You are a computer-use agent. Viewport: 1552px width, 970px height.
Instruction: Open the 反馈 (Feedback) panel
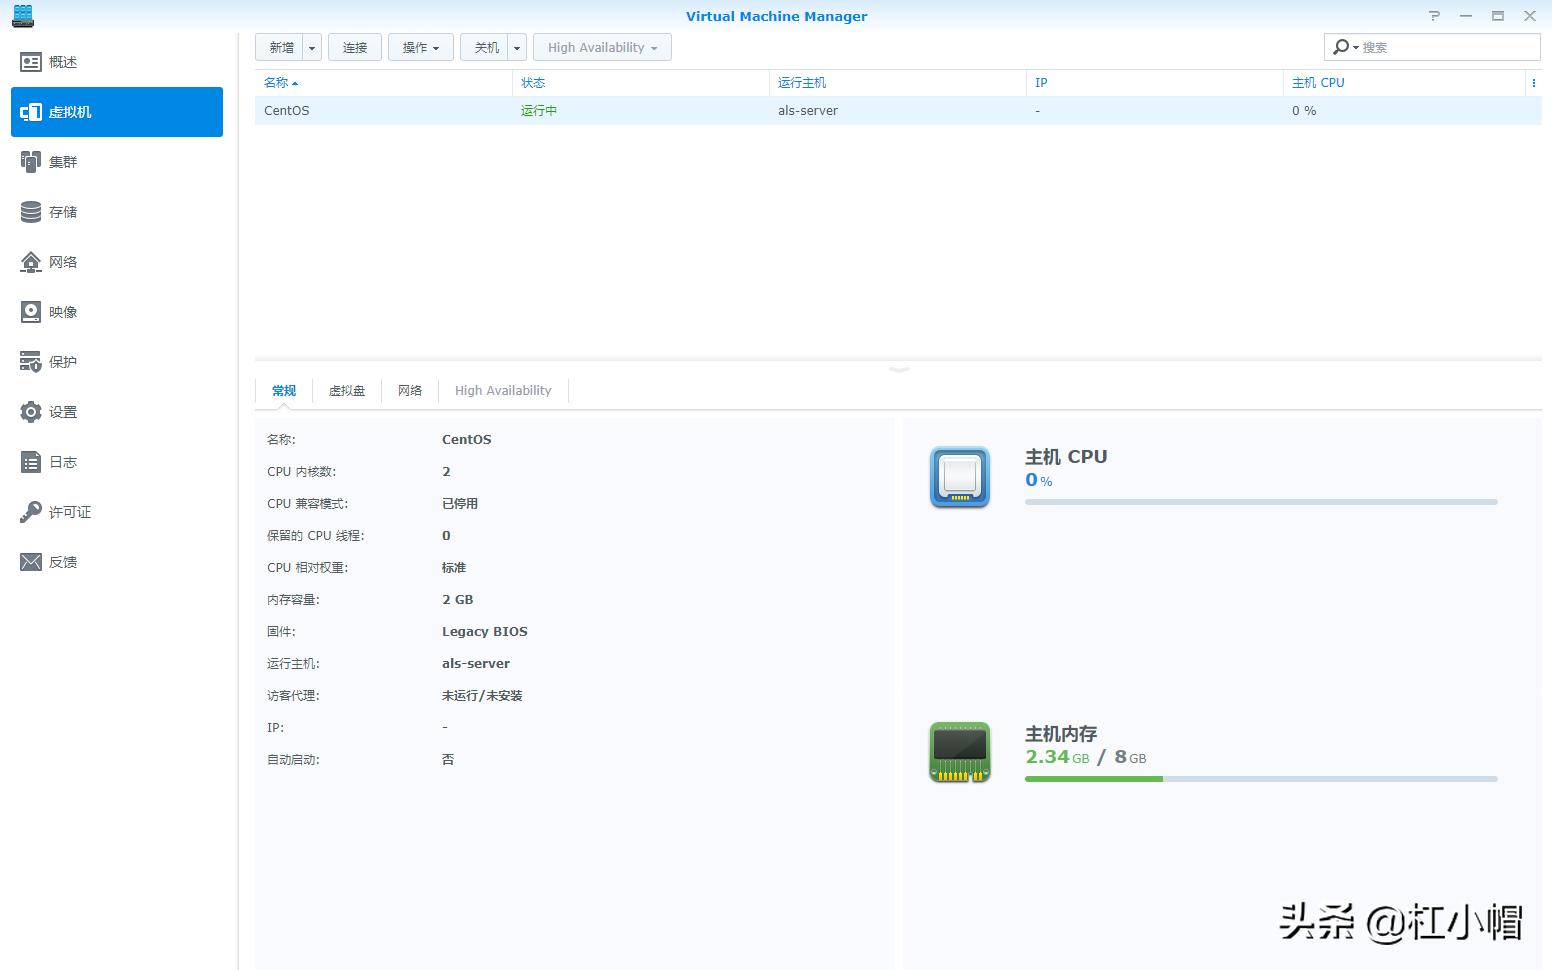click(x=60, y=561)
